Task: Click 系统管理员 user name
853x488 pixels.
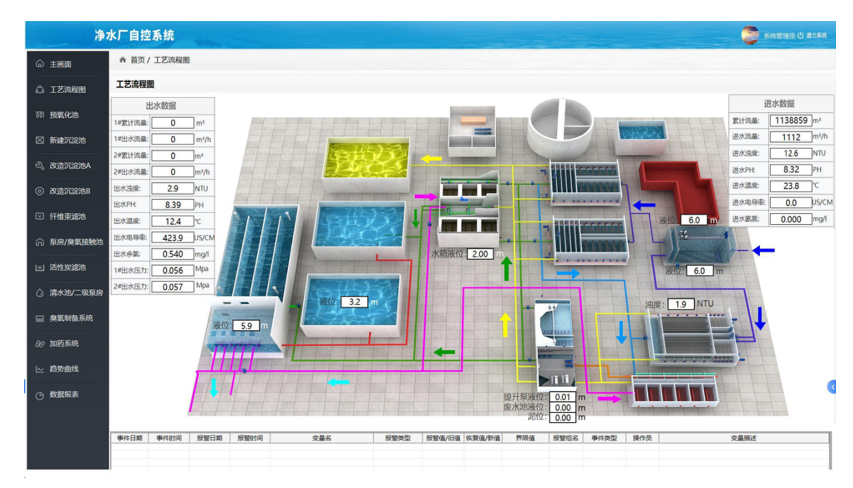Action: click(779, 35)
